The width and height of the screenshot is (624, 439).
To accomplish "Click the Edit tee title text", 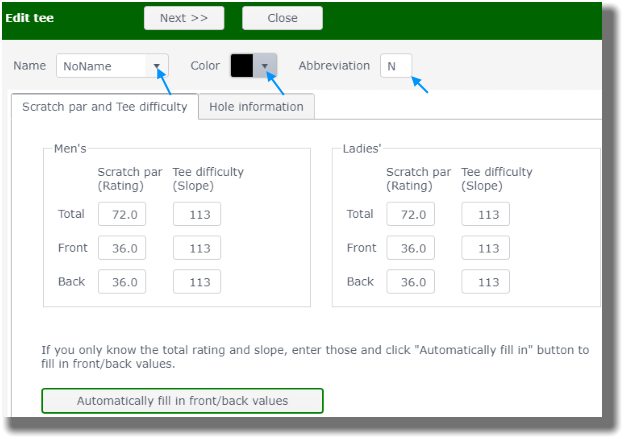I will pyautogui.click(x=29, y=18).
